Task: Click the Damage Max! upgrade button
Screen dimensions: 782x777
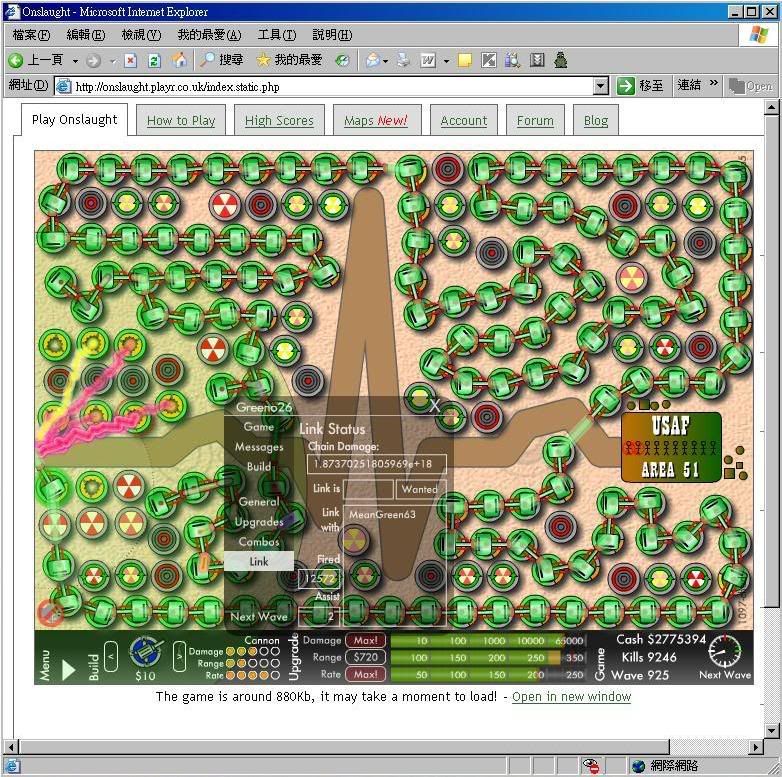Action: pos(366,640)
